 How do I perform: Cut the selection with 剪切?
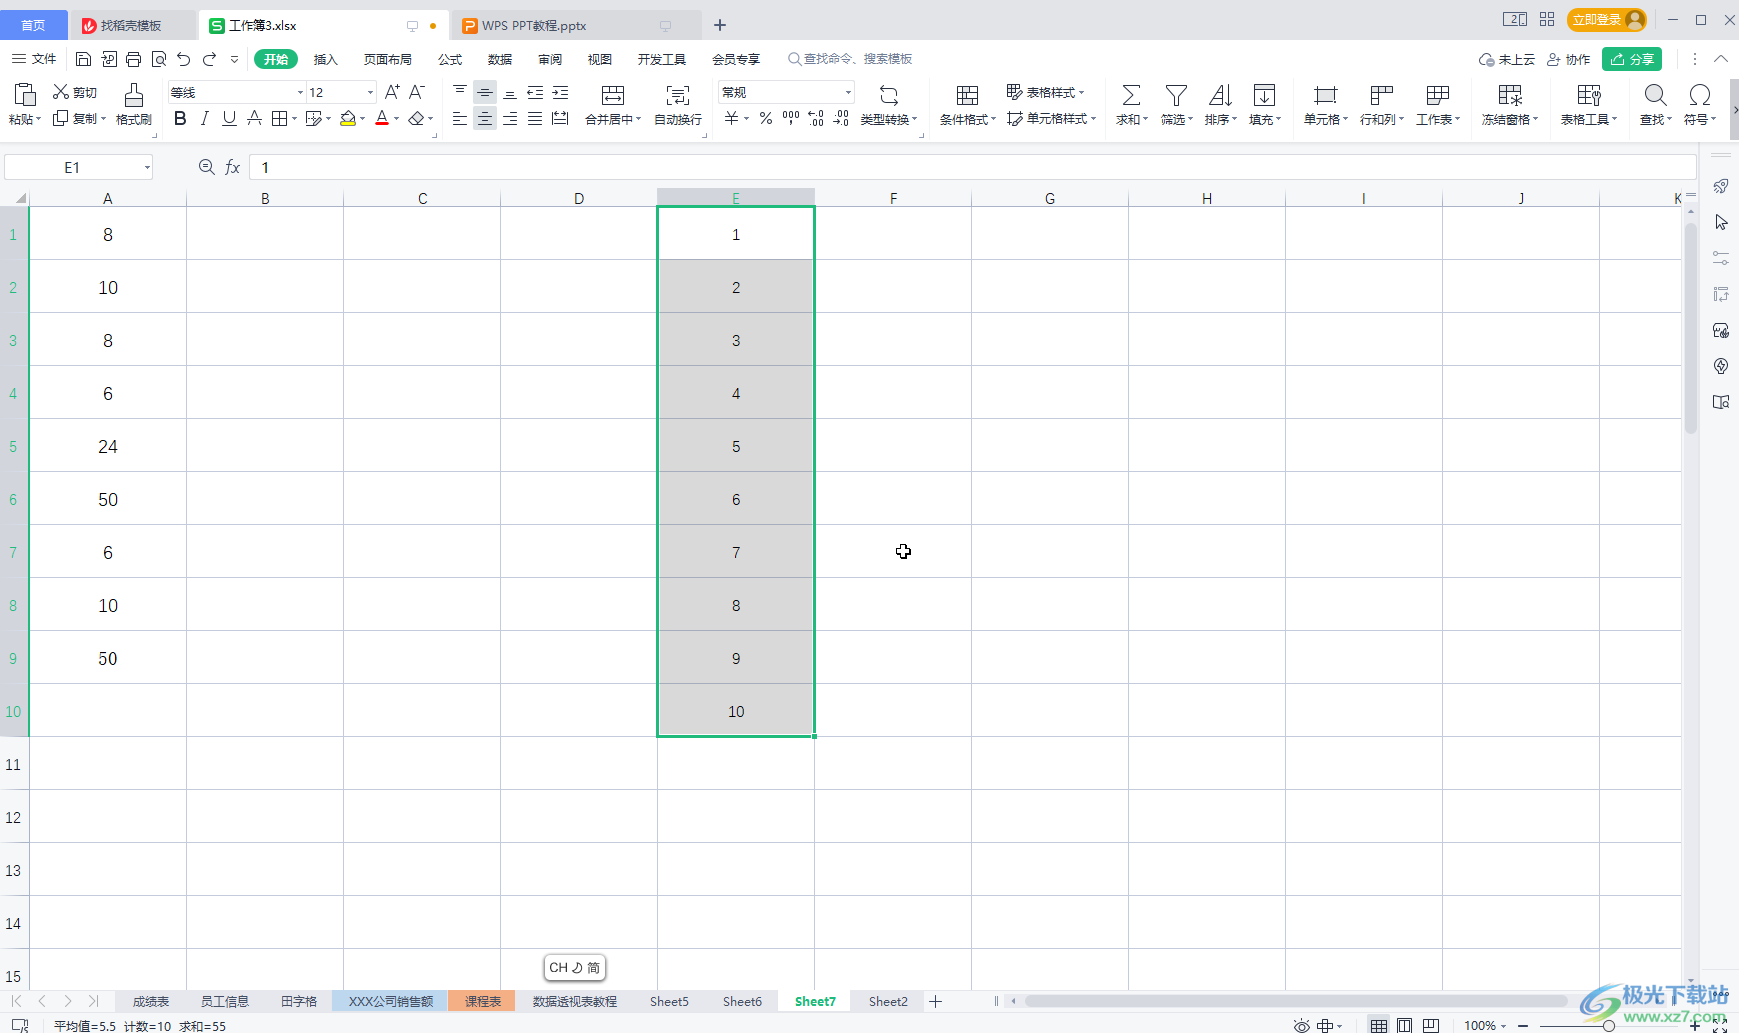point(75,92)
